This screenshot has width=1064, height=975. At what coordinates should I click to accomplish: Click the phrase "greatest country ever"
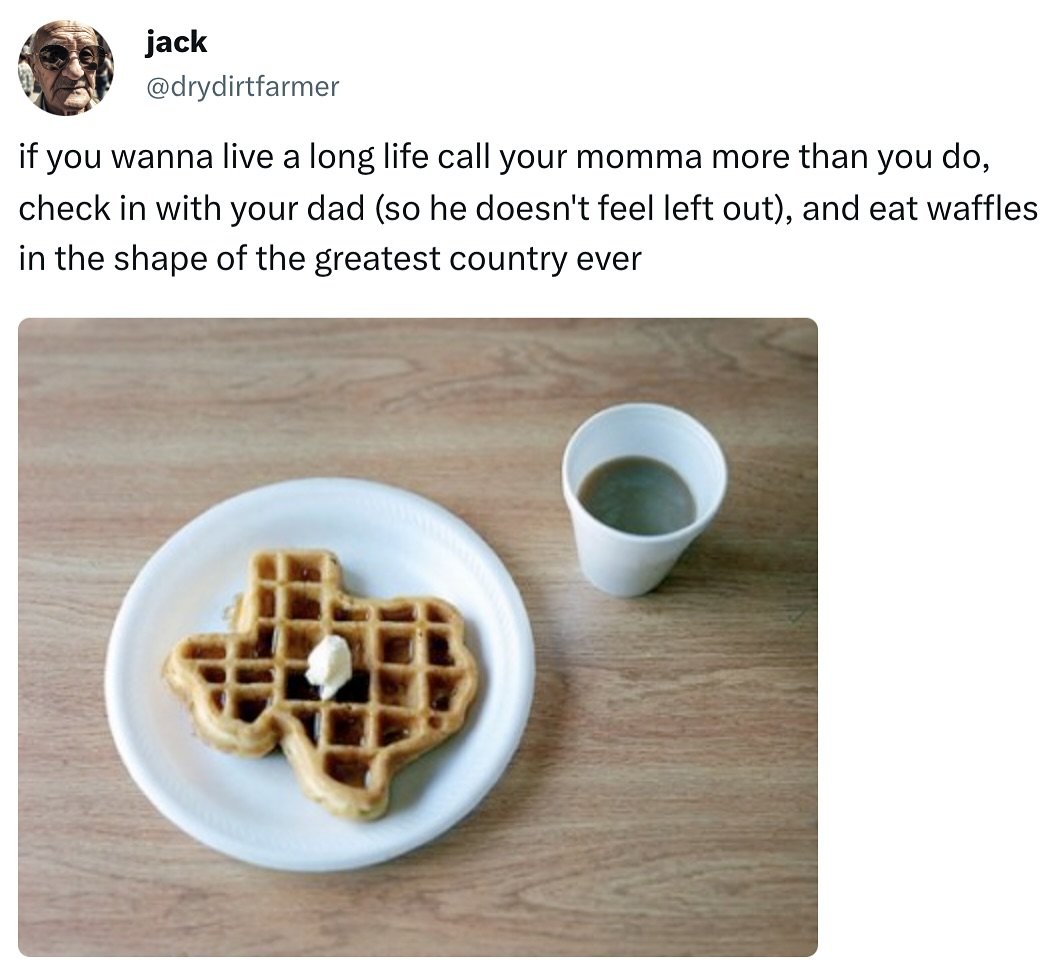coord(478,259)
